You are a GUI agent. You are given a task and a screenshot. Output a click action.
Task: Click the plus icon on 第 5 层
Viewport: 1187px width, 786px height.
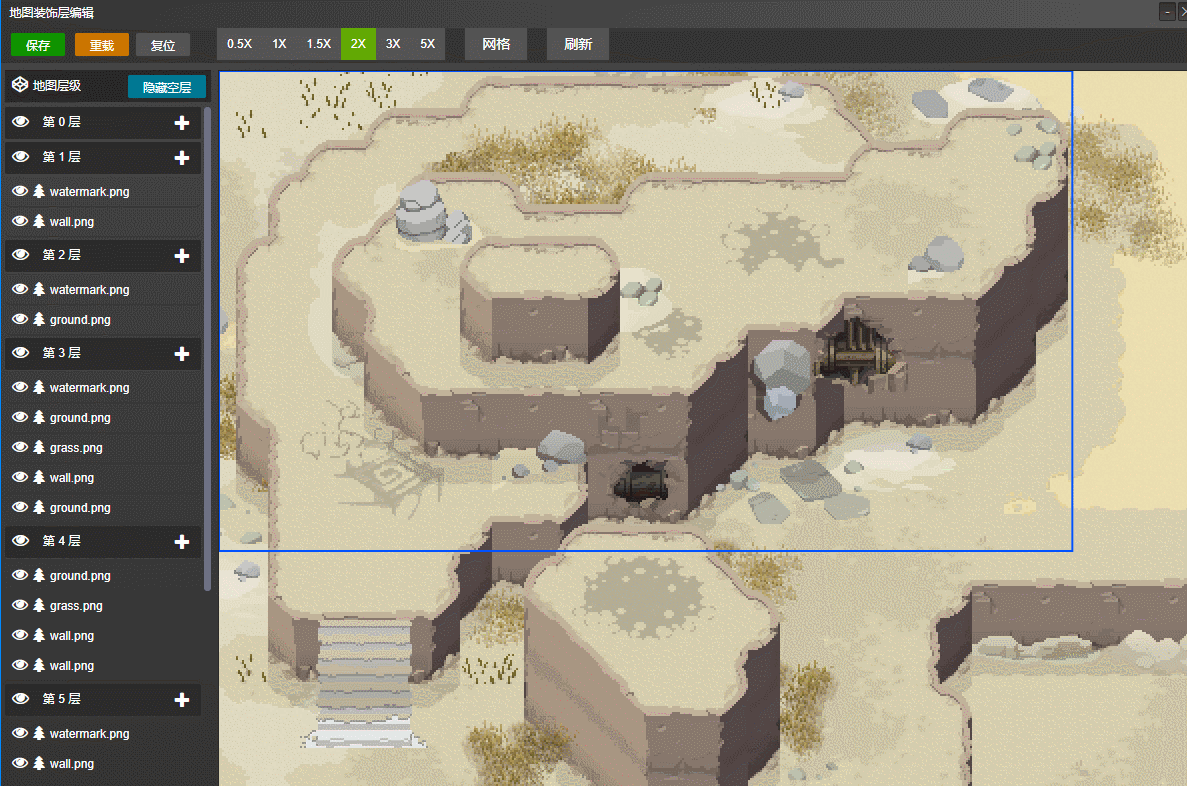pos(182,700)
